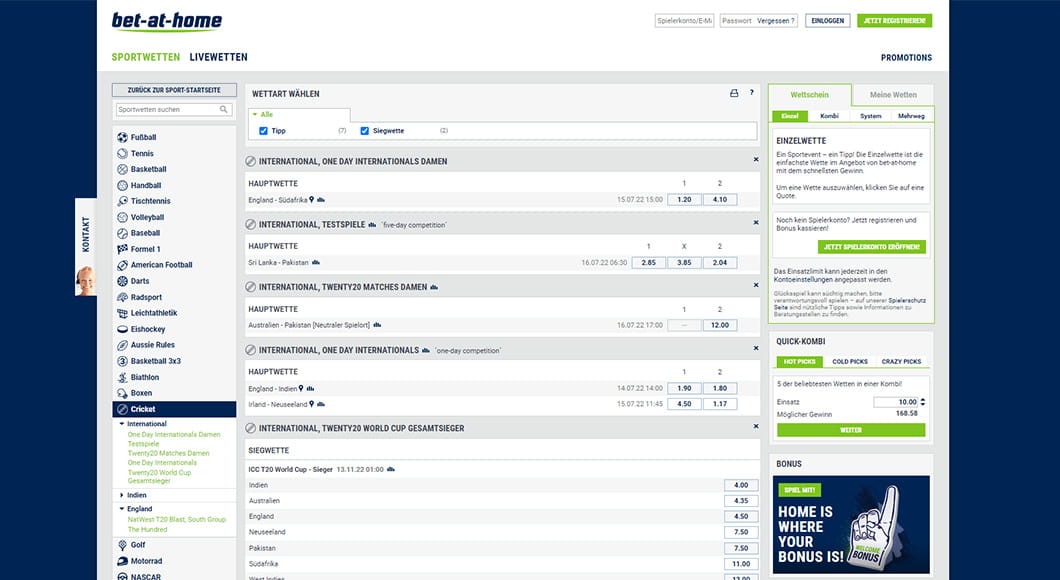Click the bet-at-home logo

click(x=166, y=22)
